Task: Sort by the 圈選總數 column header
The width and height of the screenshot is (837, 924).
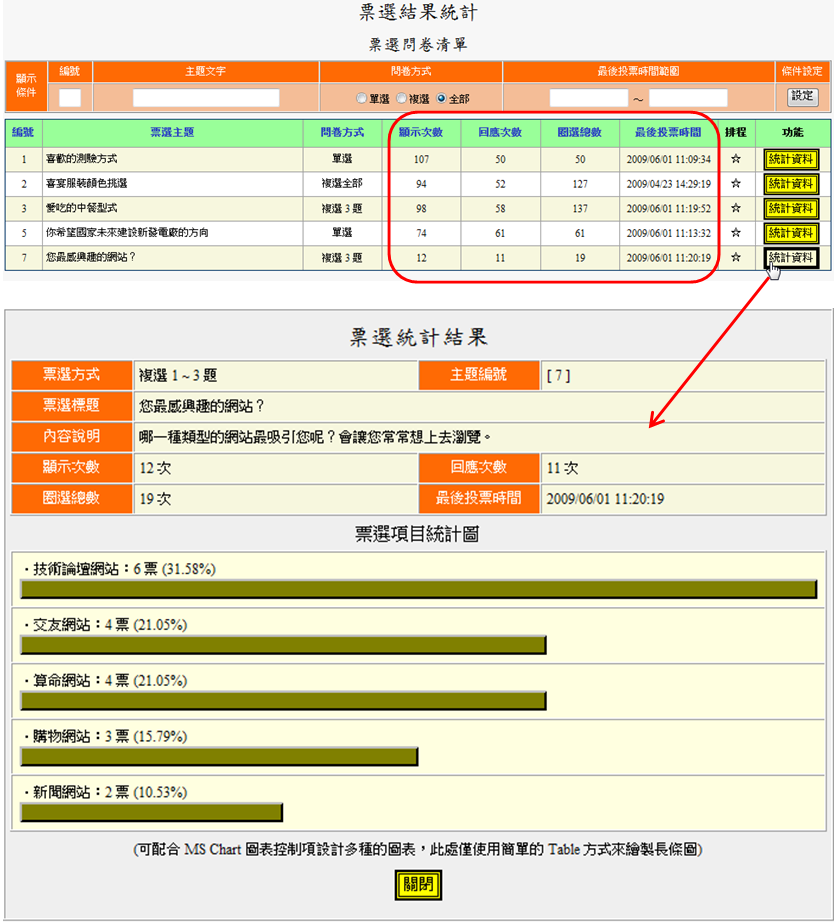Action: (x=579, y=133)
